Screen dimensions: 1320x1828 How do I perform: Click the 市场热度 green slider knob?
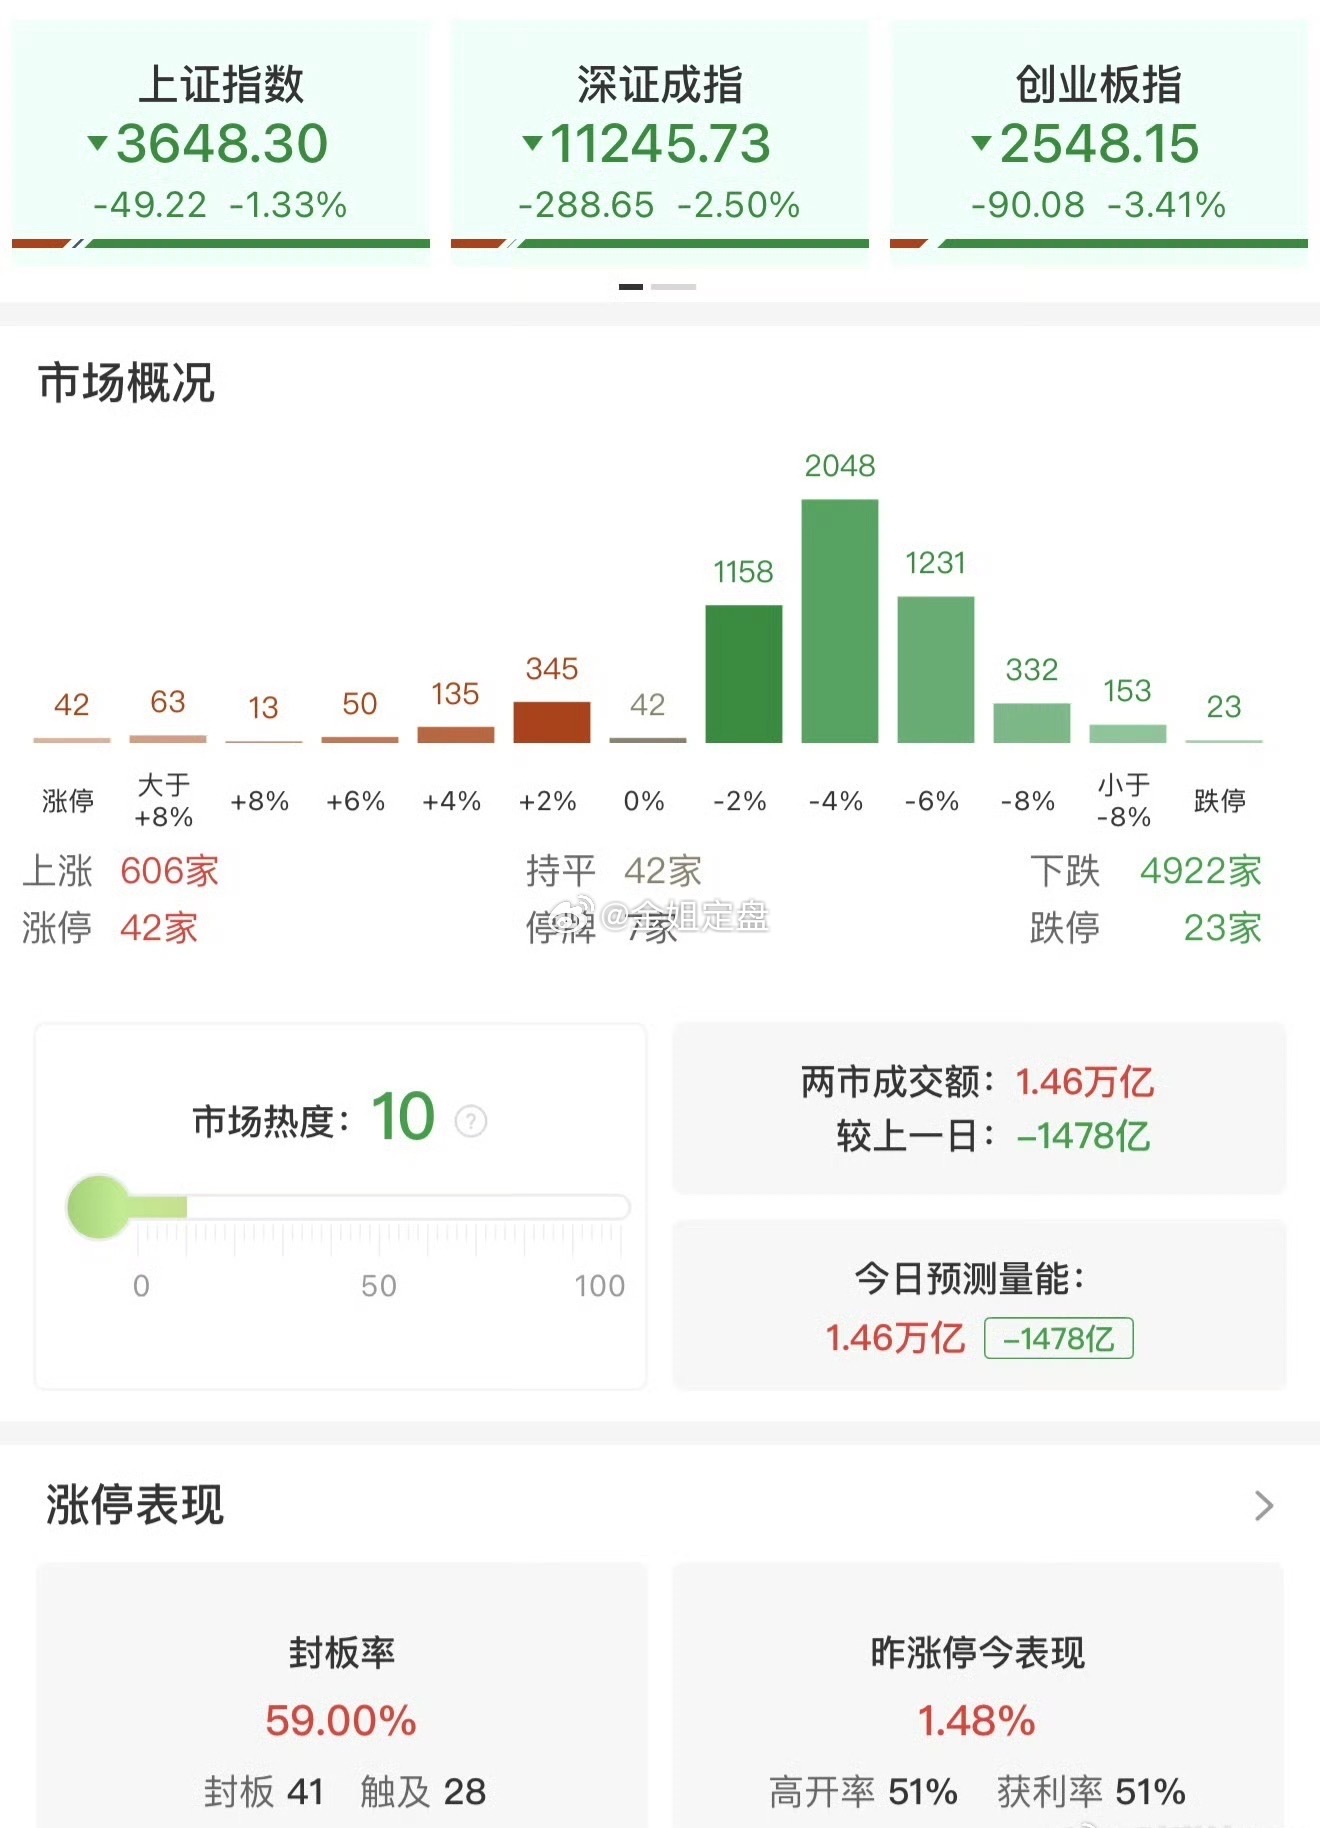[99, 1207]
